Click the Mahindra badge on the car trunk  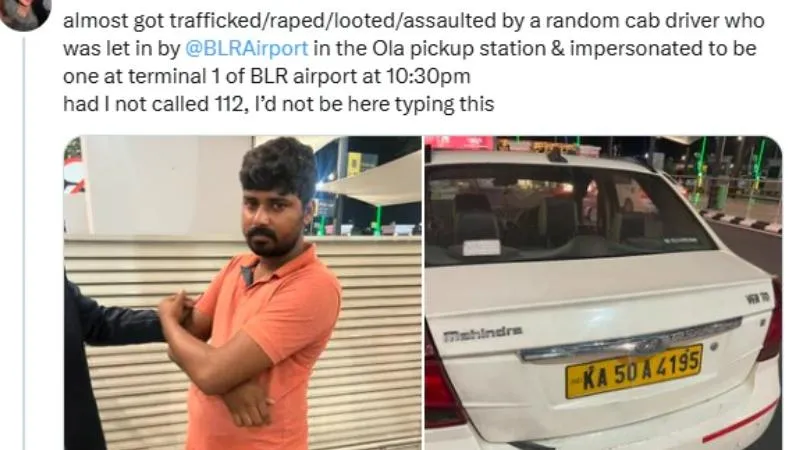(483, 333)
